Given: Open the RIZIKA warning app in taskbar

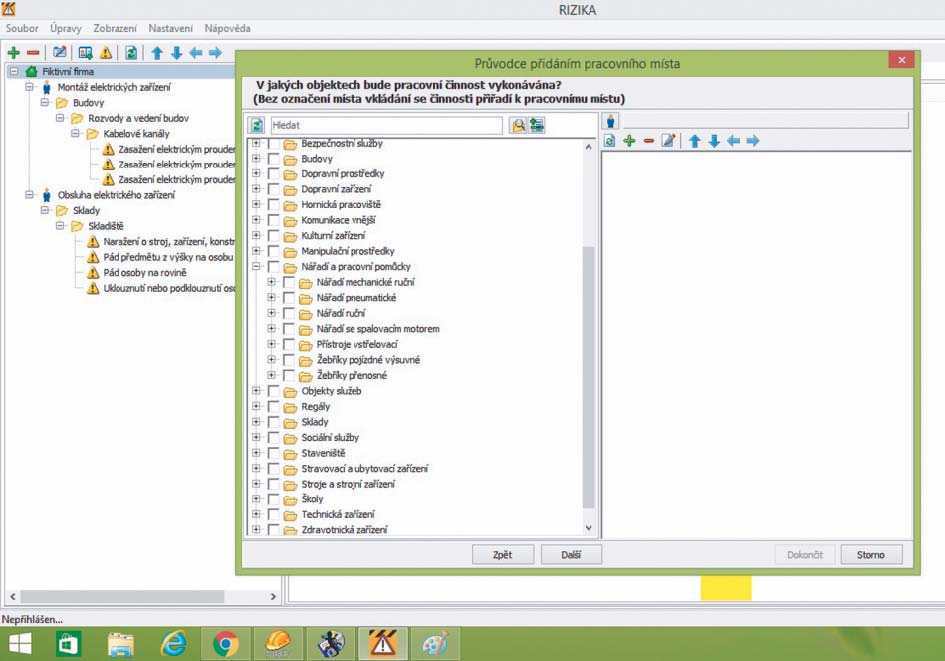Looking at the screenshot, I should point(382,644).
